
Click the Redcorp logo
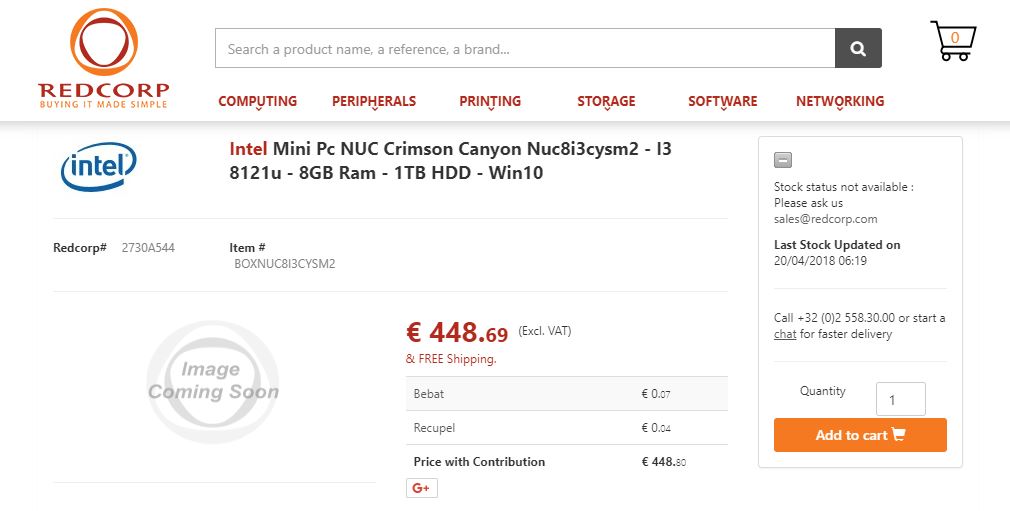coord(104,58)
